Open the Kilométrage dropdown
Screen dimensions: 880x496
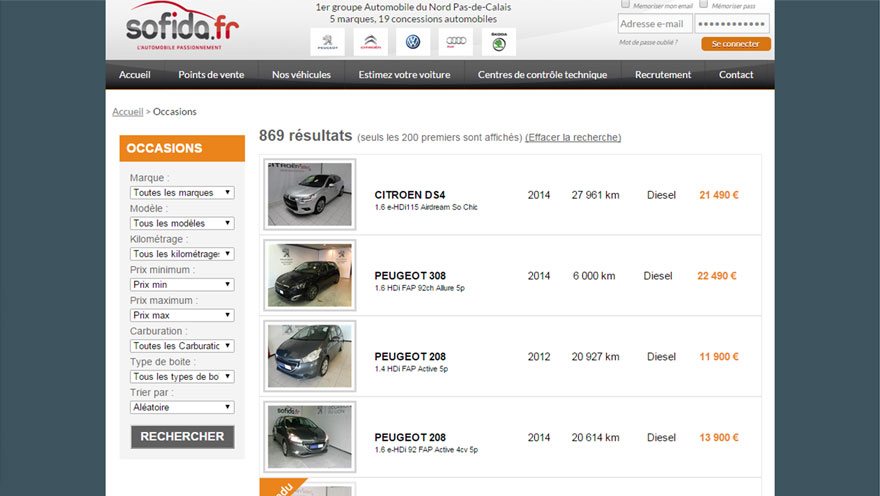click(182, 254)
